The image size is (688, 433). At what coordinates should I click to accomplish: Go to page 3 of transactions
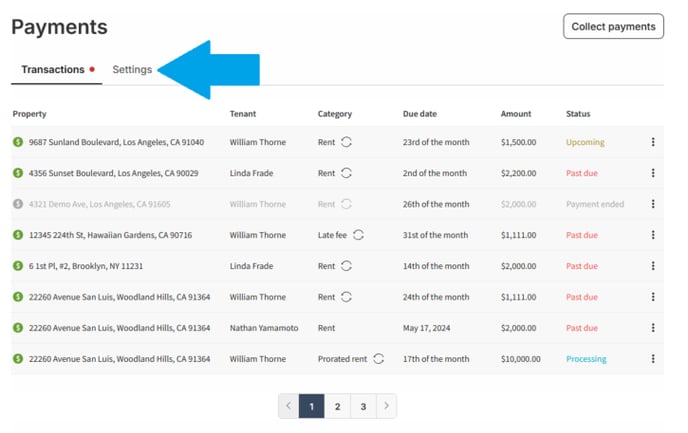[x=363, y=406]
